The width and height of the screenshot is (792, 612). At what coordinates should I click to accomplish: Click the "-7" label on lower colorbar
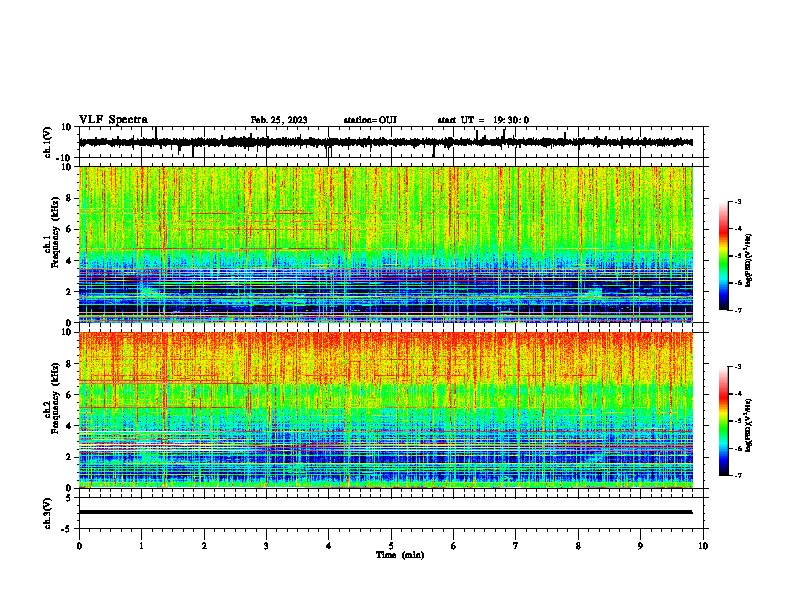point(737,475)
